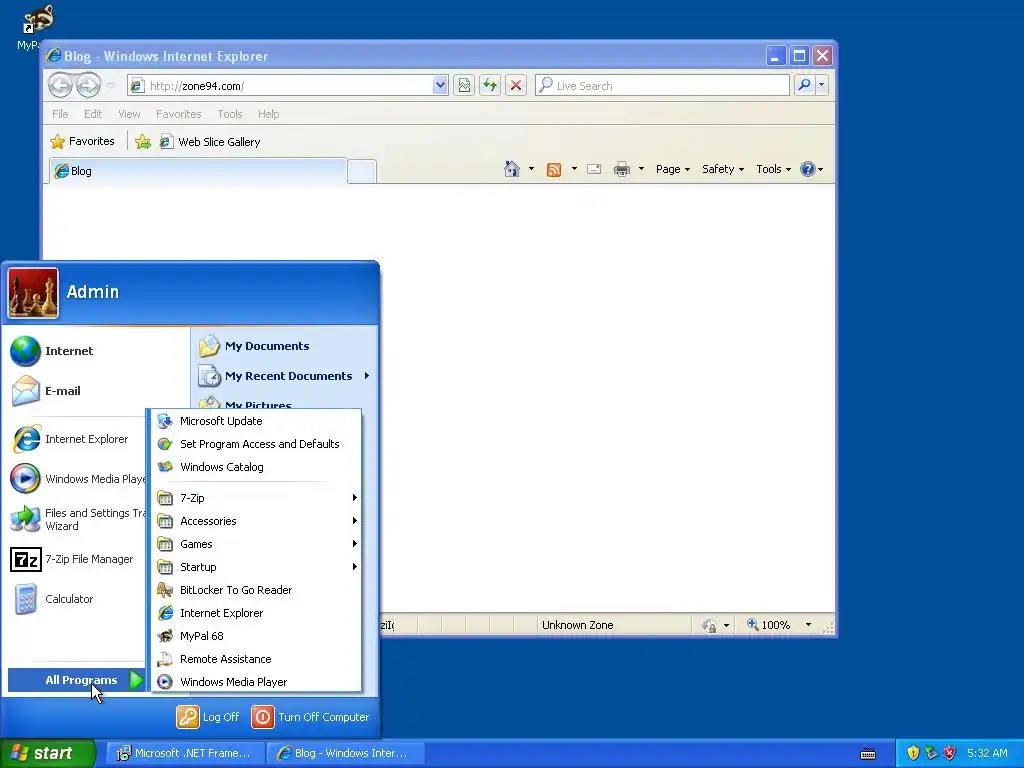Screen dimensions: 1024x768
Task: Switch to Microsoft .NET Framework taskbar window
Action: pos(184,753)
